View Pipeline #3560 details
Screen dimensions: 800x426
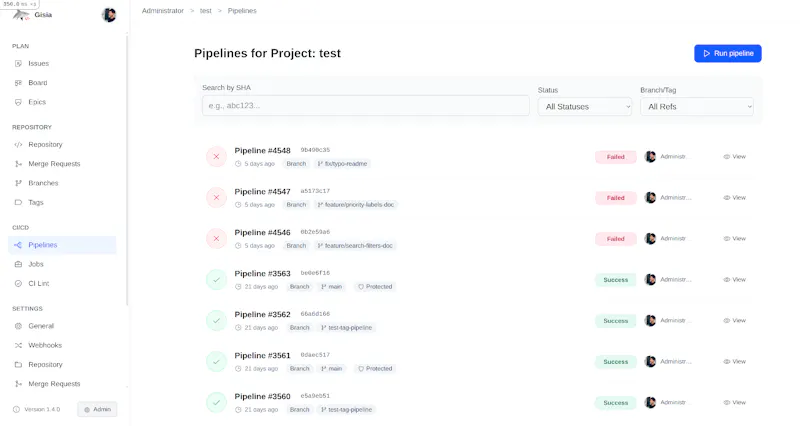(735, 403)
